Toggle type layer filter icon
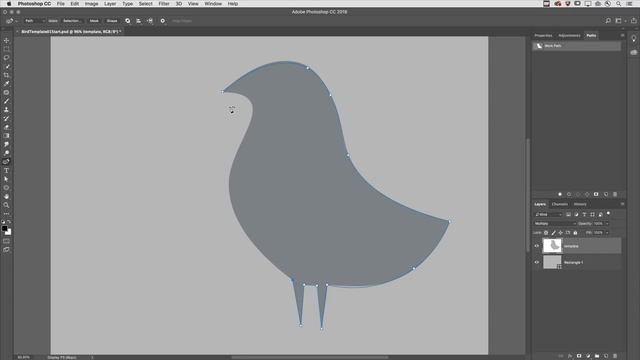This screenshot has height=360, width=640. point(584,214)
